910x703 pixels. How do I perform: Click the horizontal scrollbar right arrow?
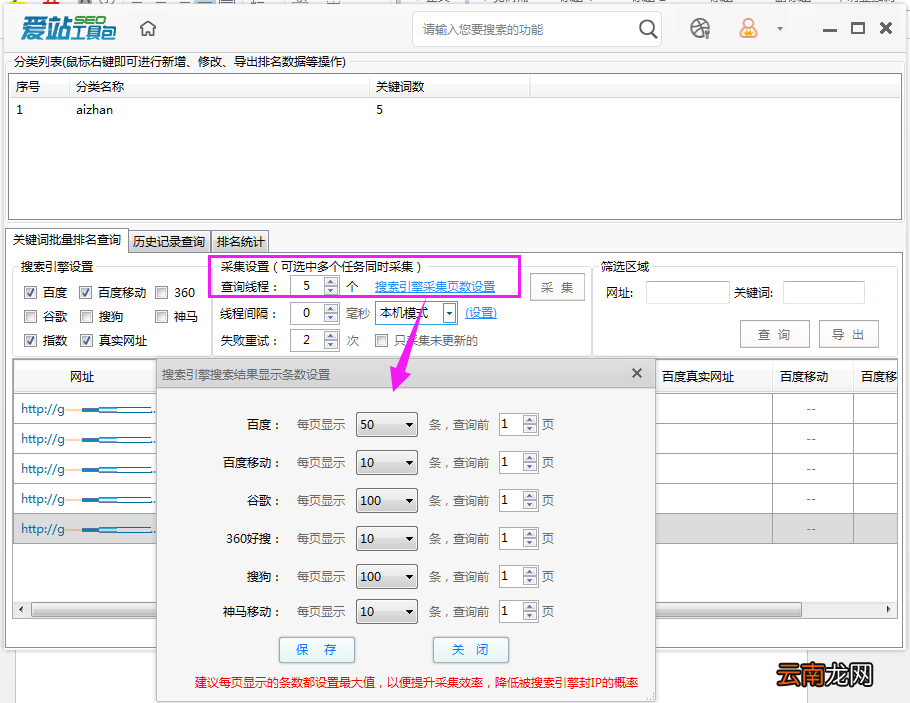pyautogui.click(x=889, y=610)
